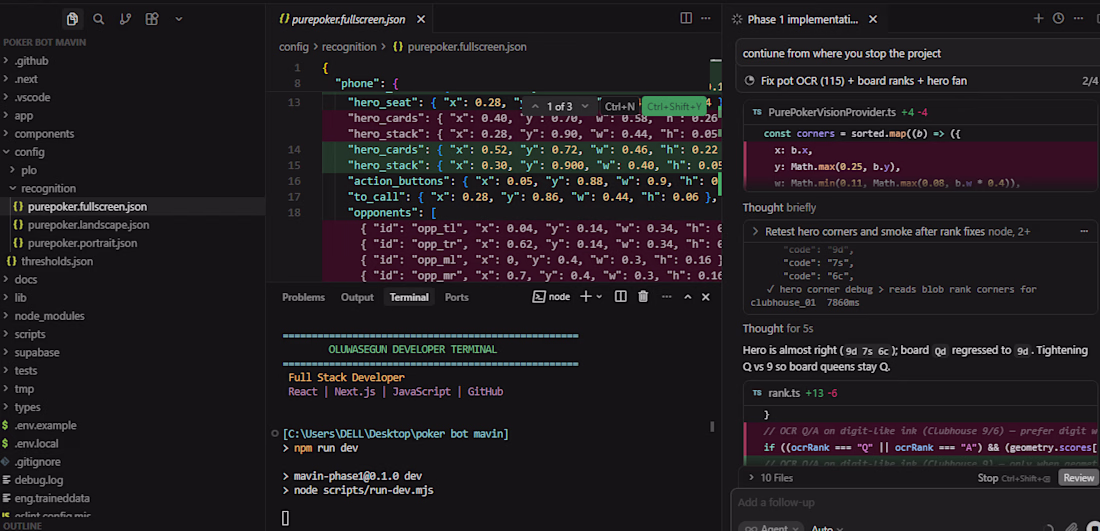Open the terminal shell 'node' launch profile
The image size is (1100, 531).
tap(551, 297)
